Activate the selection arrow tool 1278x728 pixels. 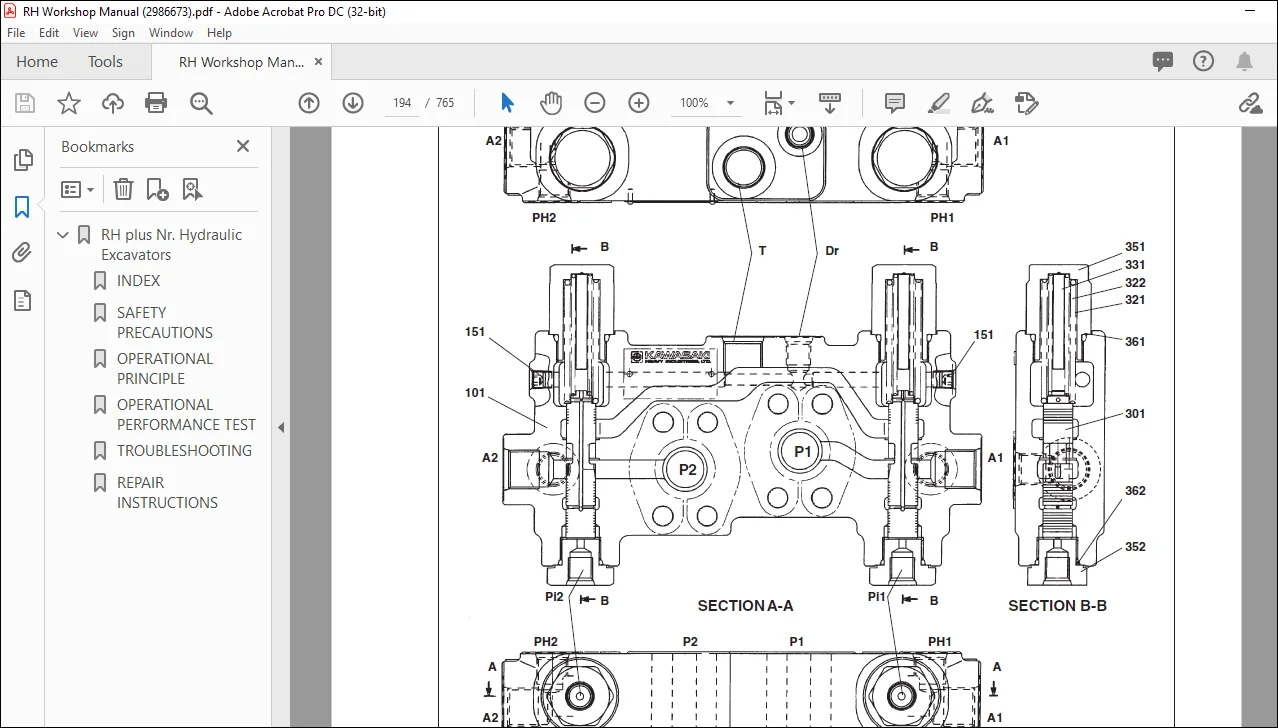507,103
